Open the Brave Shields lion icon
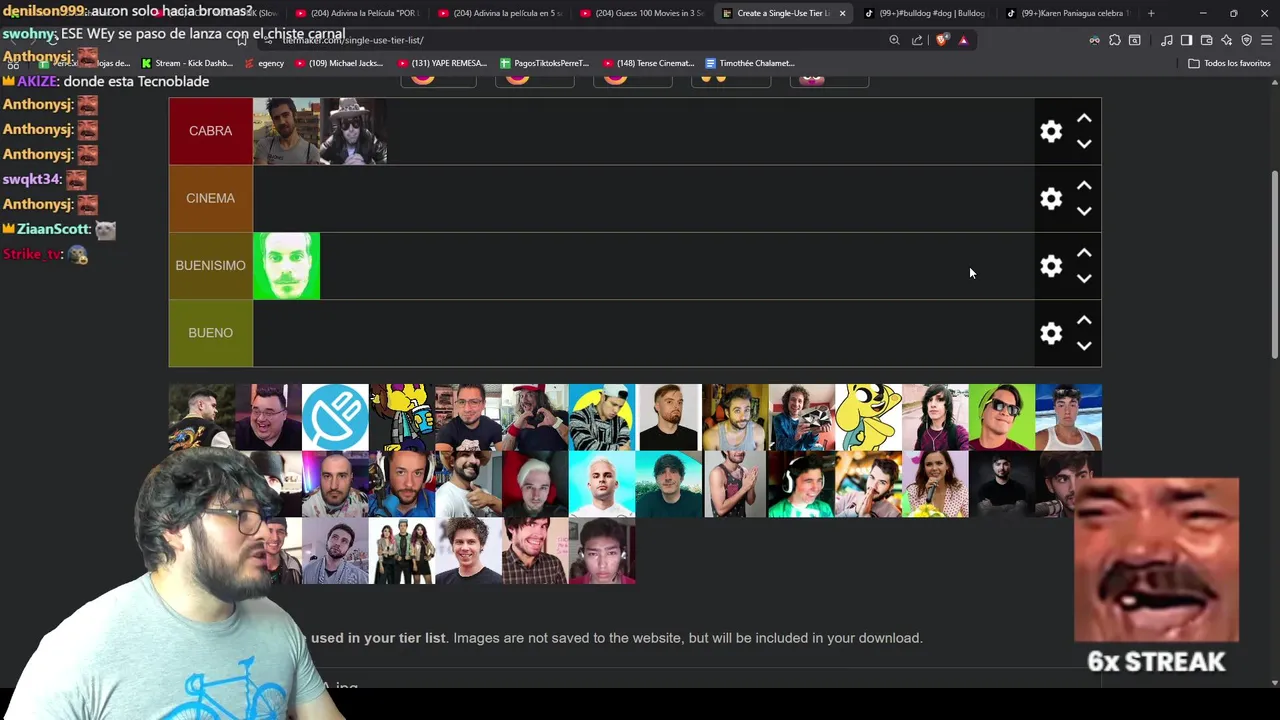1280x720 pixels. pos(941,40)
